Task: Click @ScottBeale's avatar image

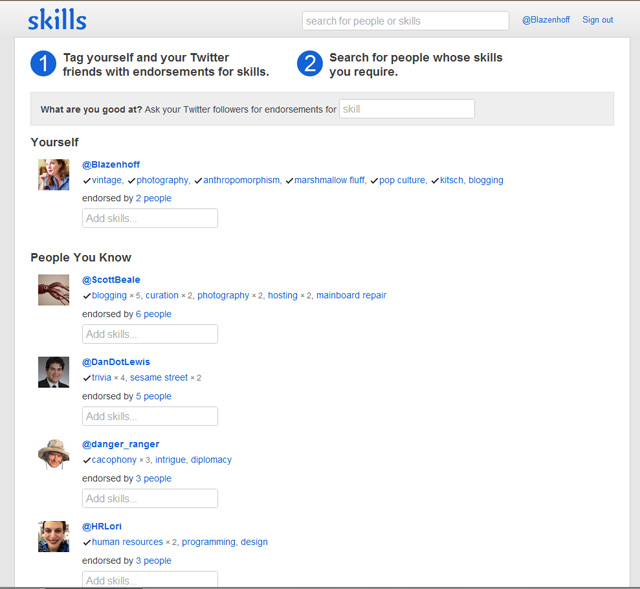Action: point(54,290)
